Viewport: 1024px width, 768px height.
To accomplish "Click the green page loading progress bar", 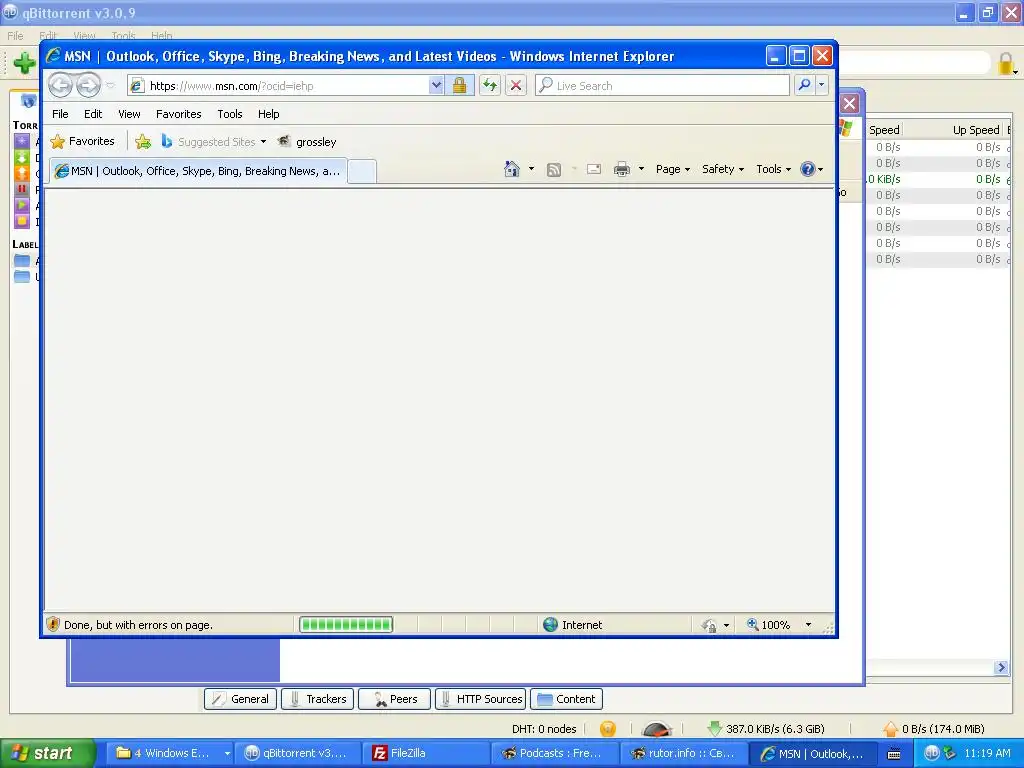I will click(346, 624).
